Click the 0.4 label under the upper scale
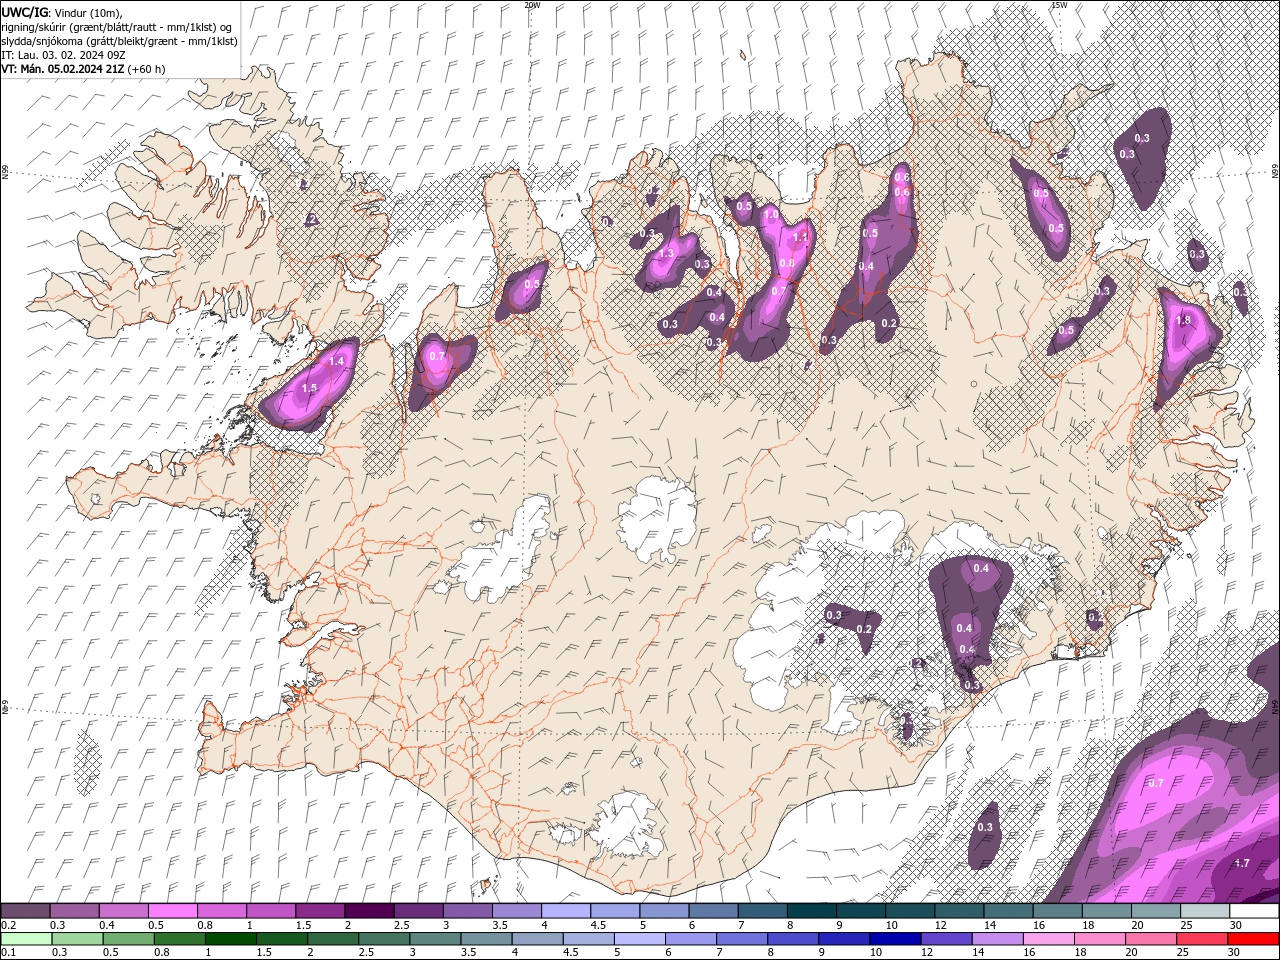This screenshot has height=960, width=1280. tap(107, 925)
